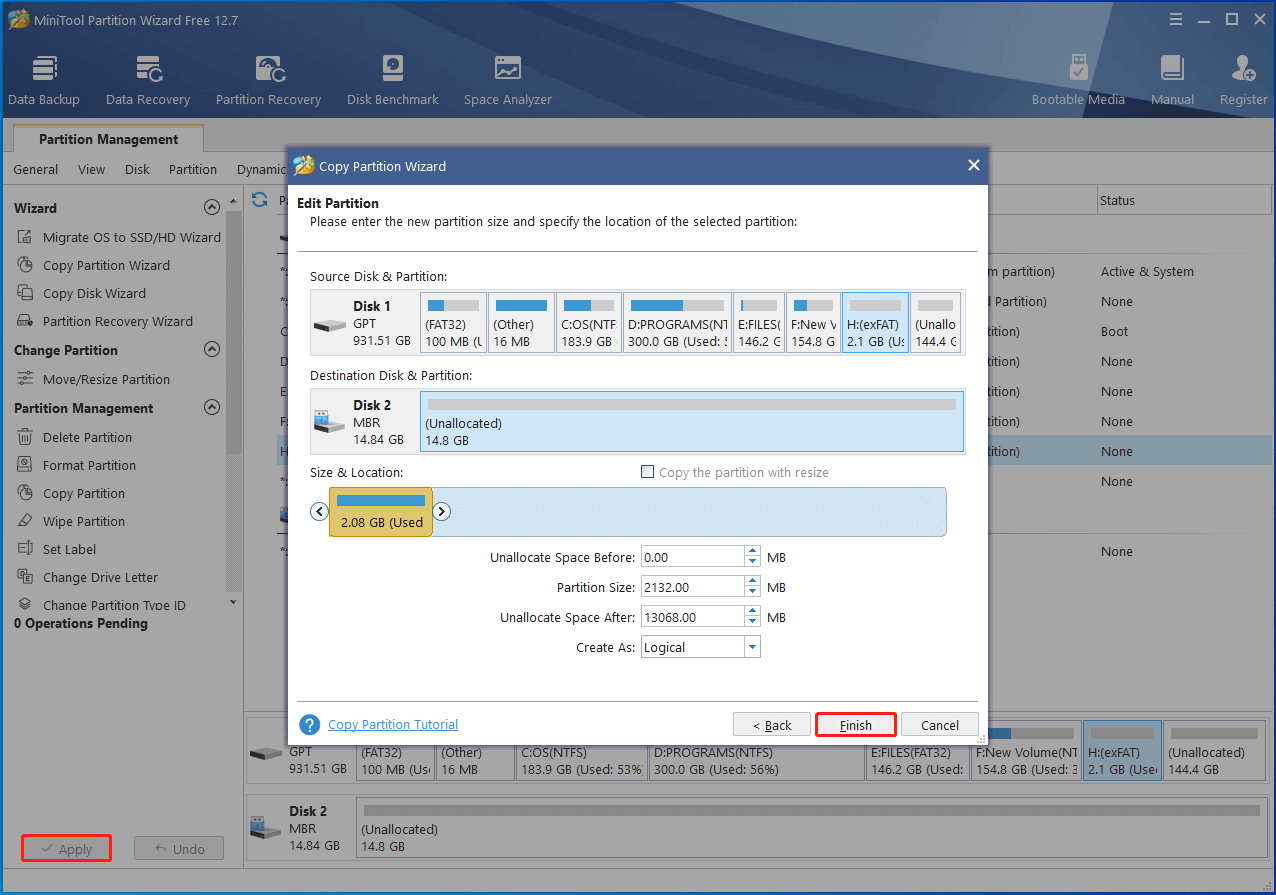The width and height of the screenshot is (1276, 895).
Task: Open the Bootable Media builder
Action: 1078,80
